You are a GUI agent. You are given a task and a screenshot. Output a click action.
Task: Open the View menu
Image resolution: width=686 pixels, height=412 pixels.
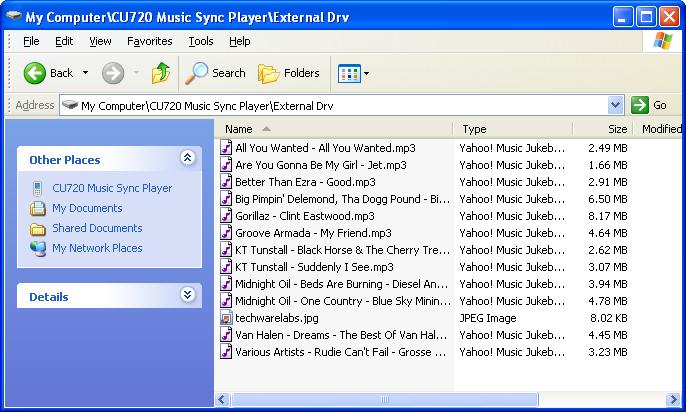(x=100, y=41)
